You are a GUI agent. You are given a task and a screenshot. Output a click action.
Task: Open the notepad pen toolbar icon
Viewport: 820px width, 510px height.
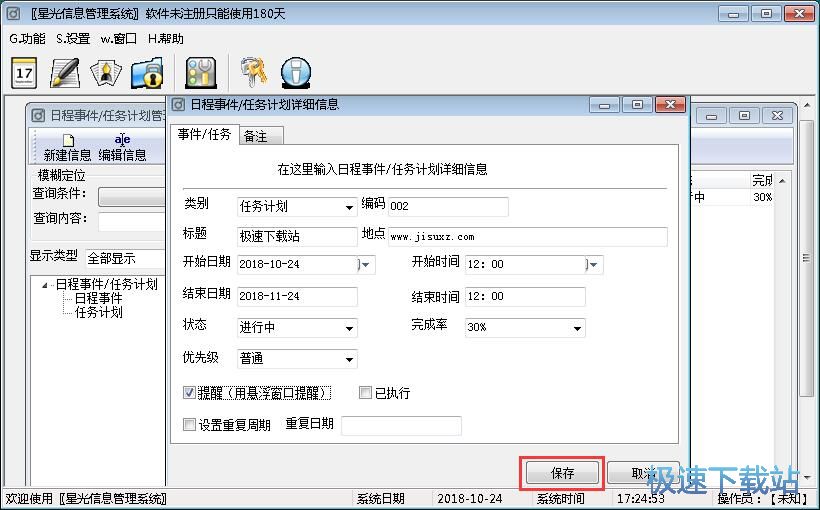[65, 73]
